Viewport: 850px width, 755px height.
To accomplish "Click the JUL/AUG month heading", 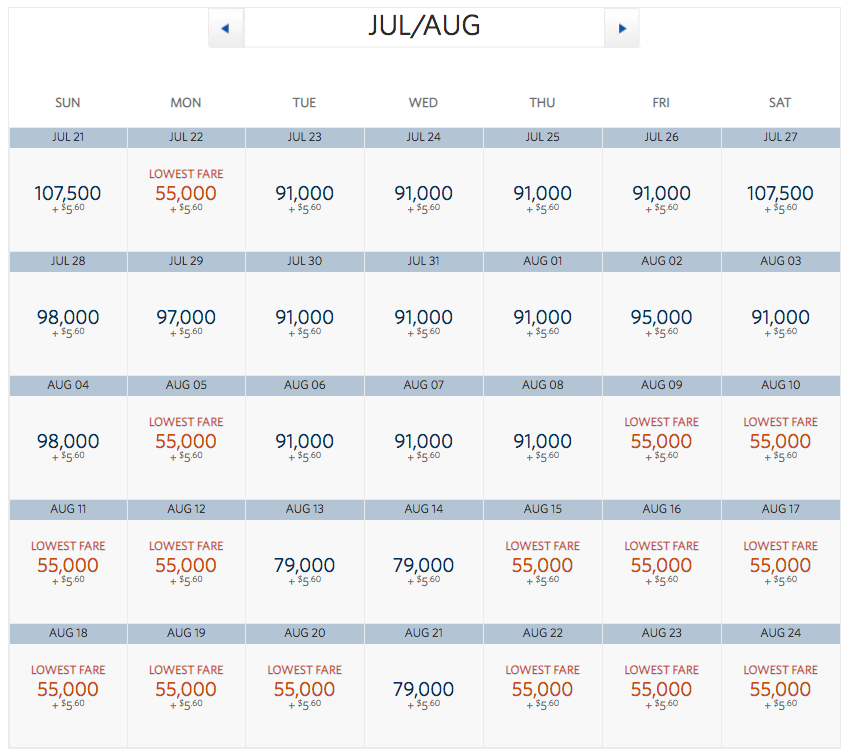I will click(424, 27).
